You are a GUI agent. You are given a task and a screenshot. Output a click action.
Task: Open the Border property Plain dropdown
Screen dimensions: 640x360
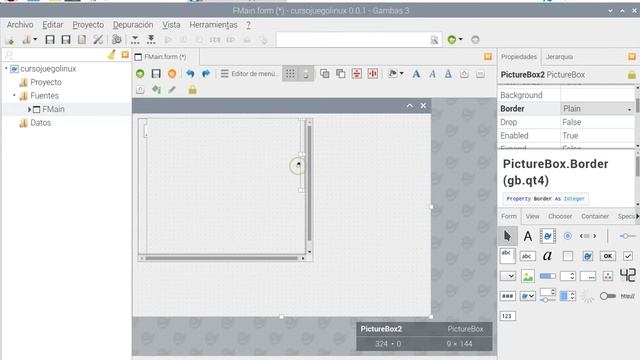629,109
